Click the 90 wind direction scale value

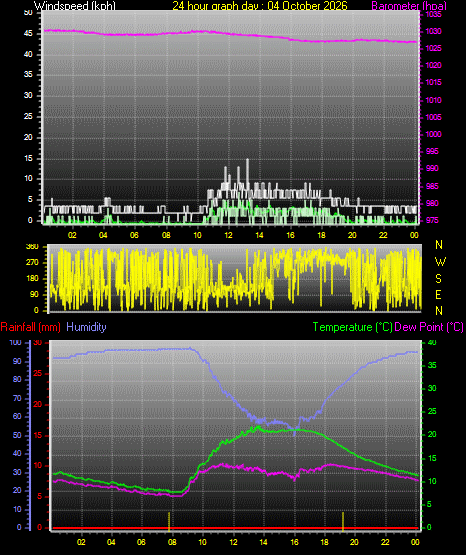(x=34, y=294)
